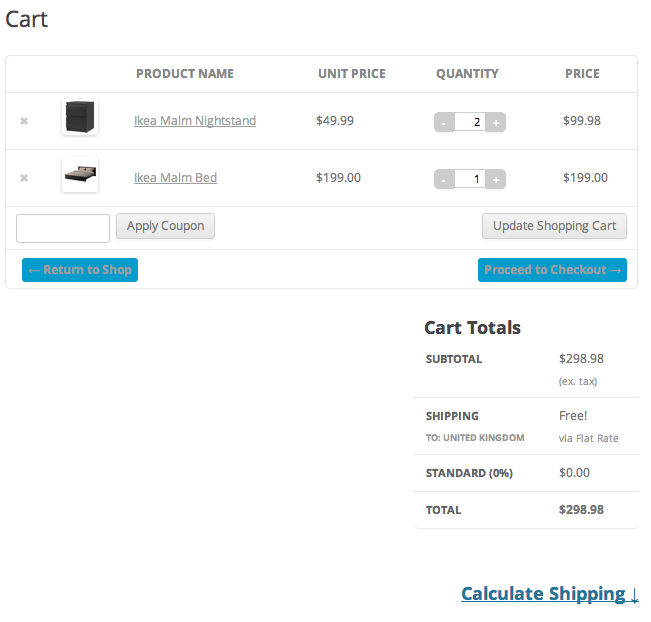The width and height of the screenshot is (651, 622).
Task: Click the Nightstand quantity field
Action: click(x=469, y=122)
